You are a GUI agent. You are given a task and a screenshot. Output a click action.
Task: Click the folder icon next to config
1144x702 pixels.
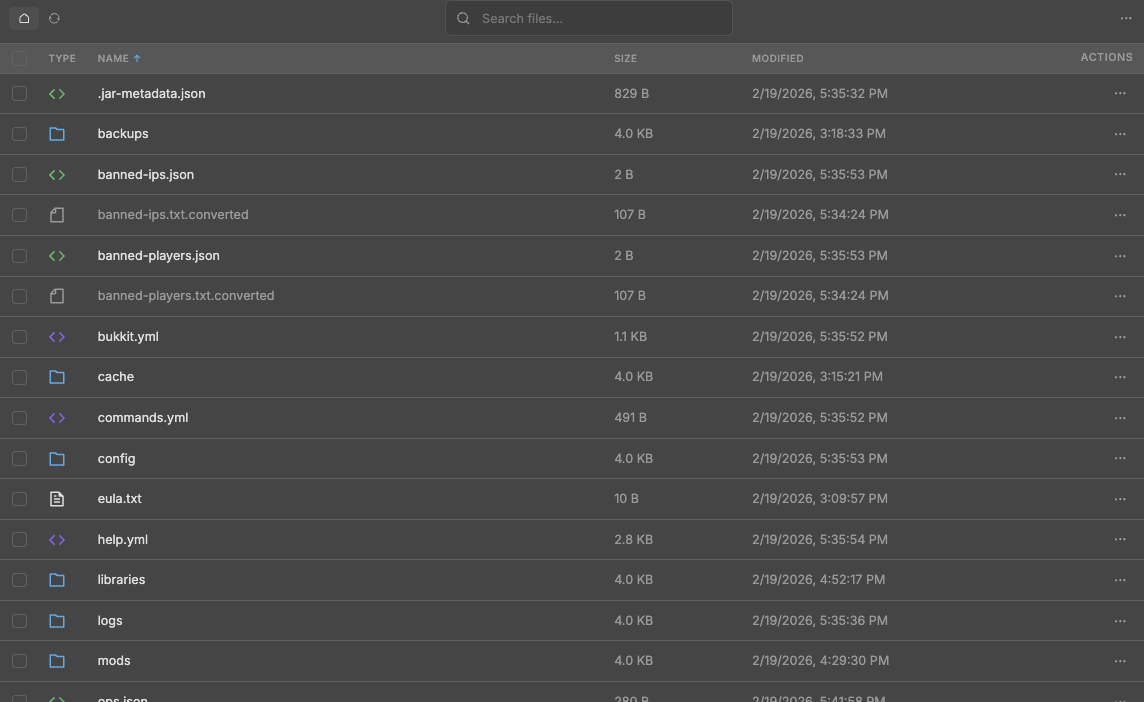[57, 458]
